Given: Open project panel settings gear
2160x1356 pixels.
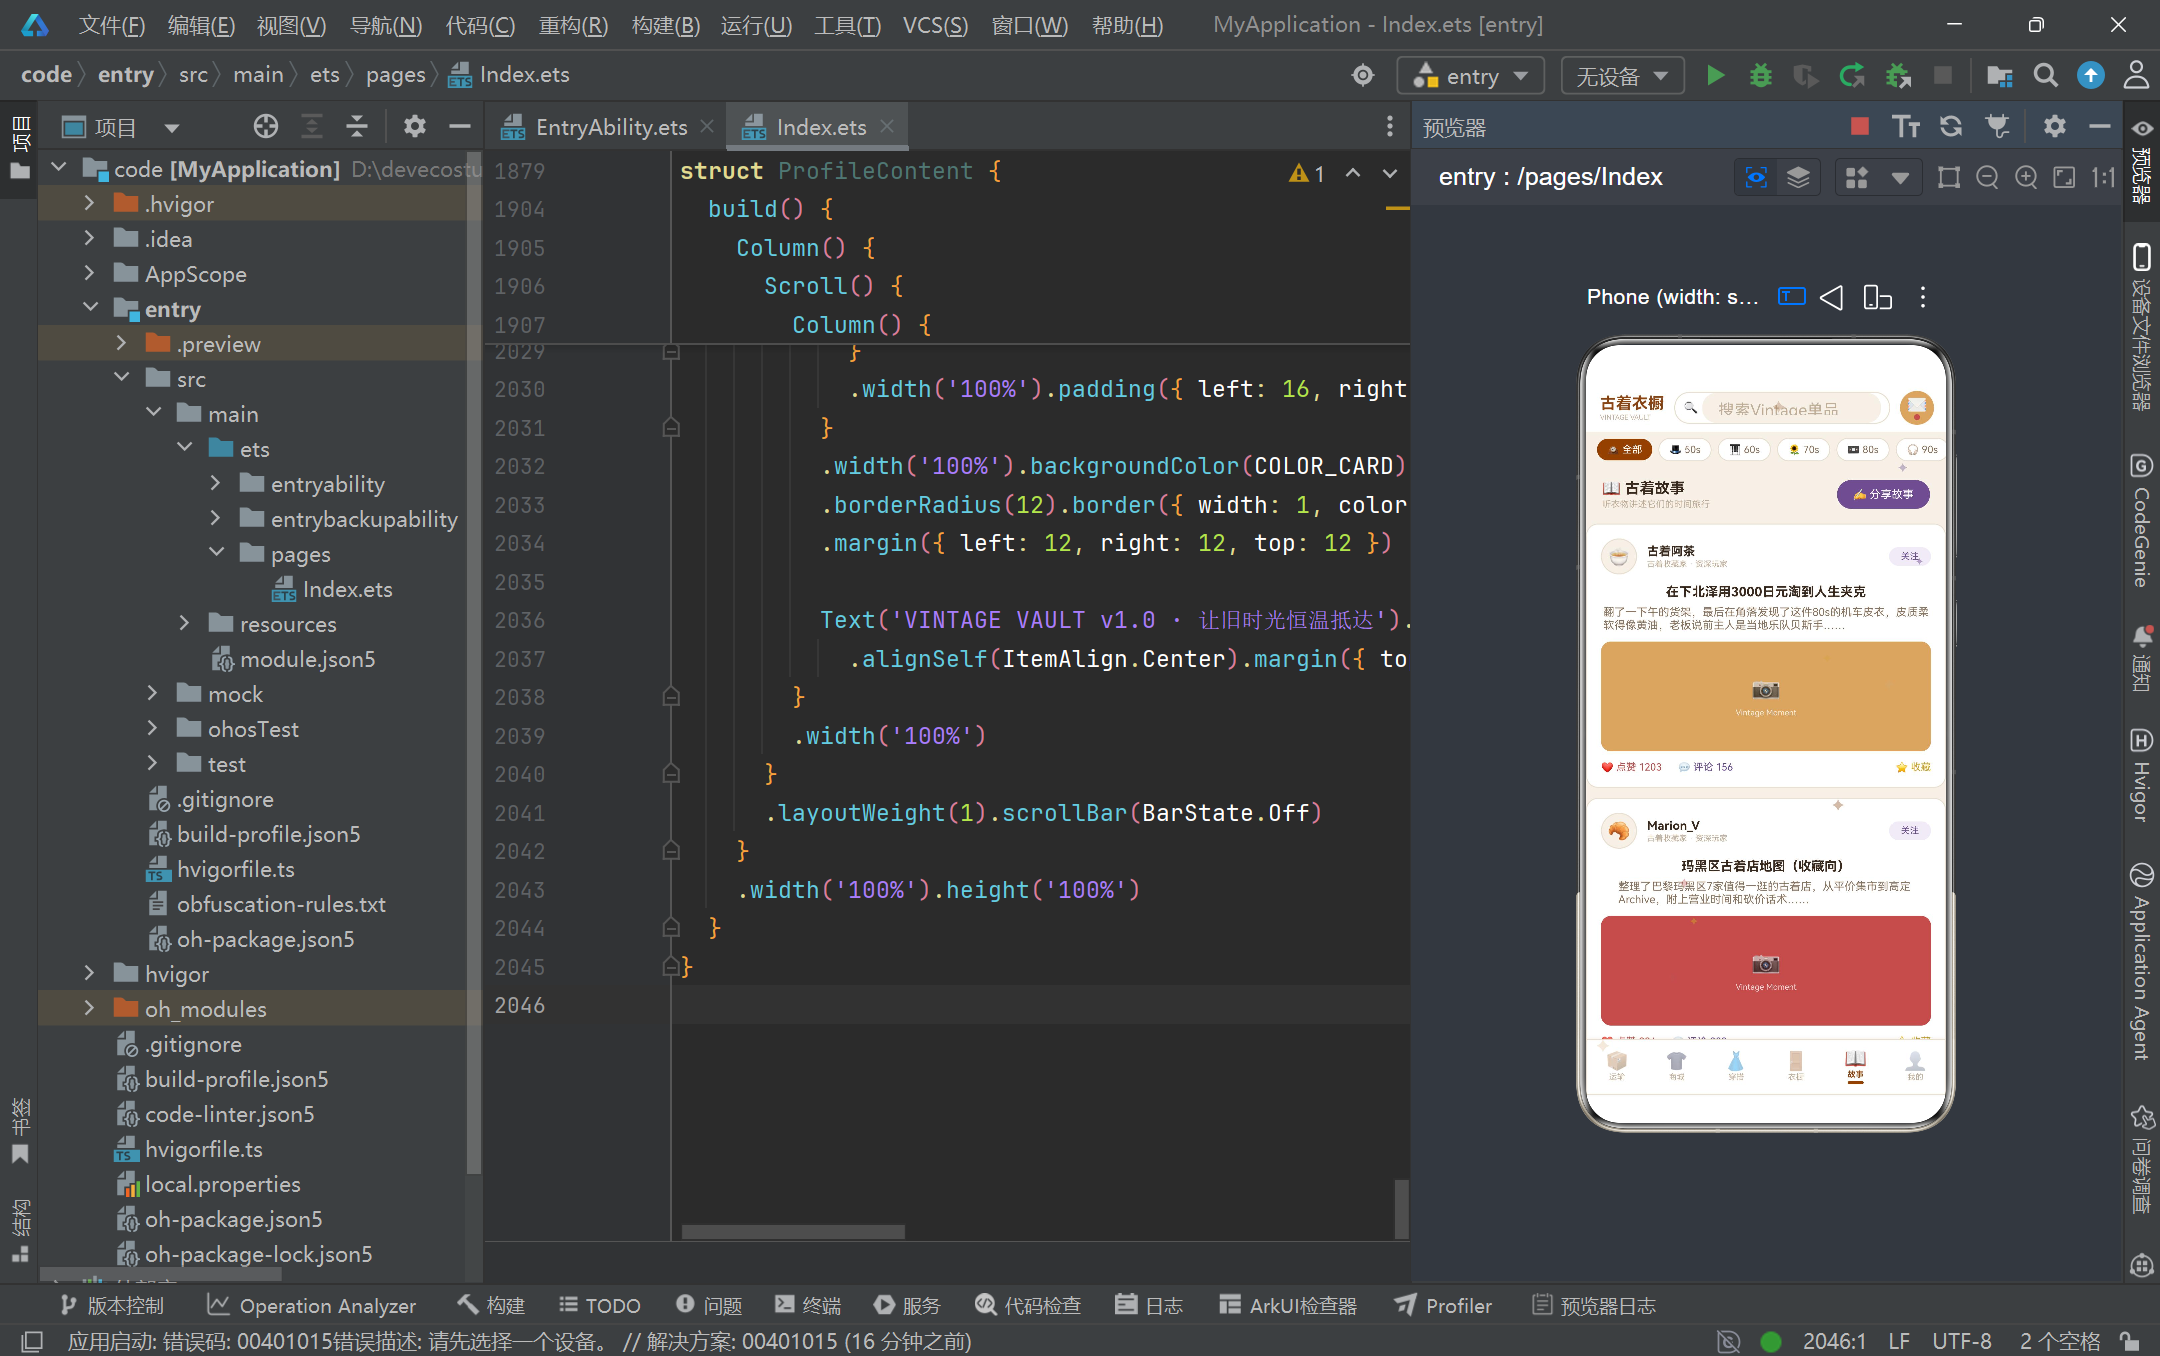Looking at the screenshot, I should click(414, 126).
